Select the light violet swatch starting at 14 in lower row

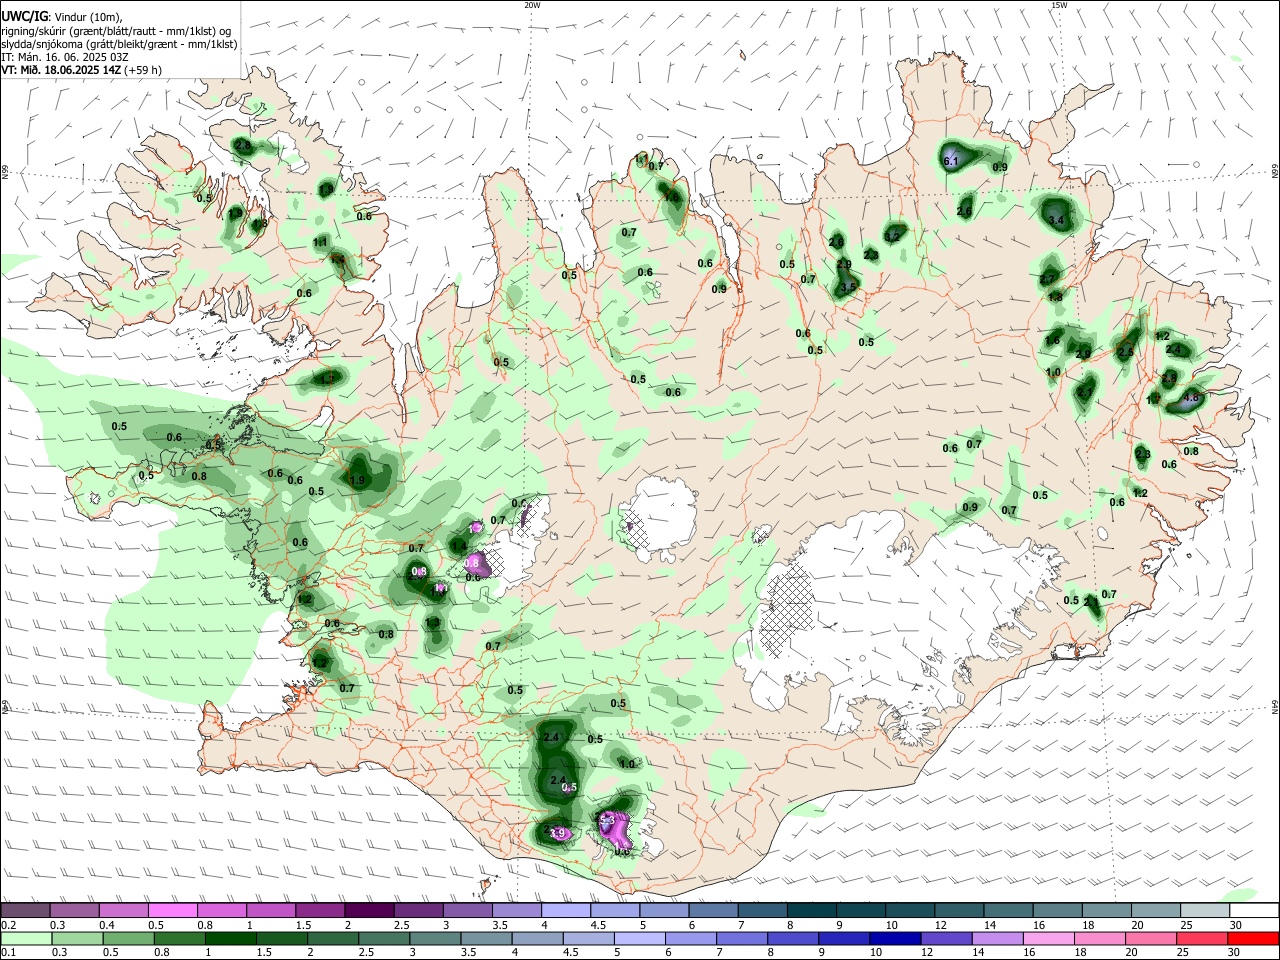click(997, 939)
